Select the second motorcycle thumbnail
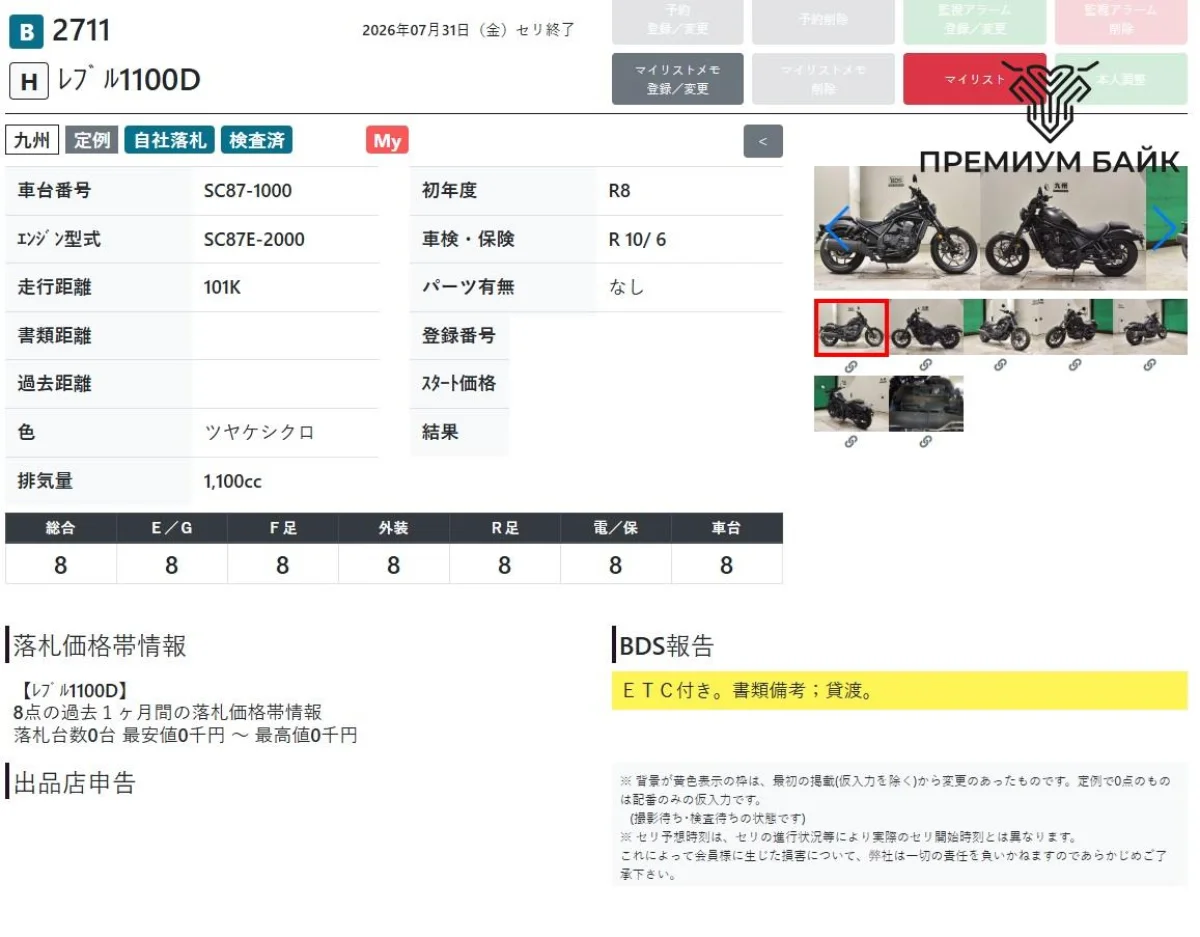 (926, 327)
